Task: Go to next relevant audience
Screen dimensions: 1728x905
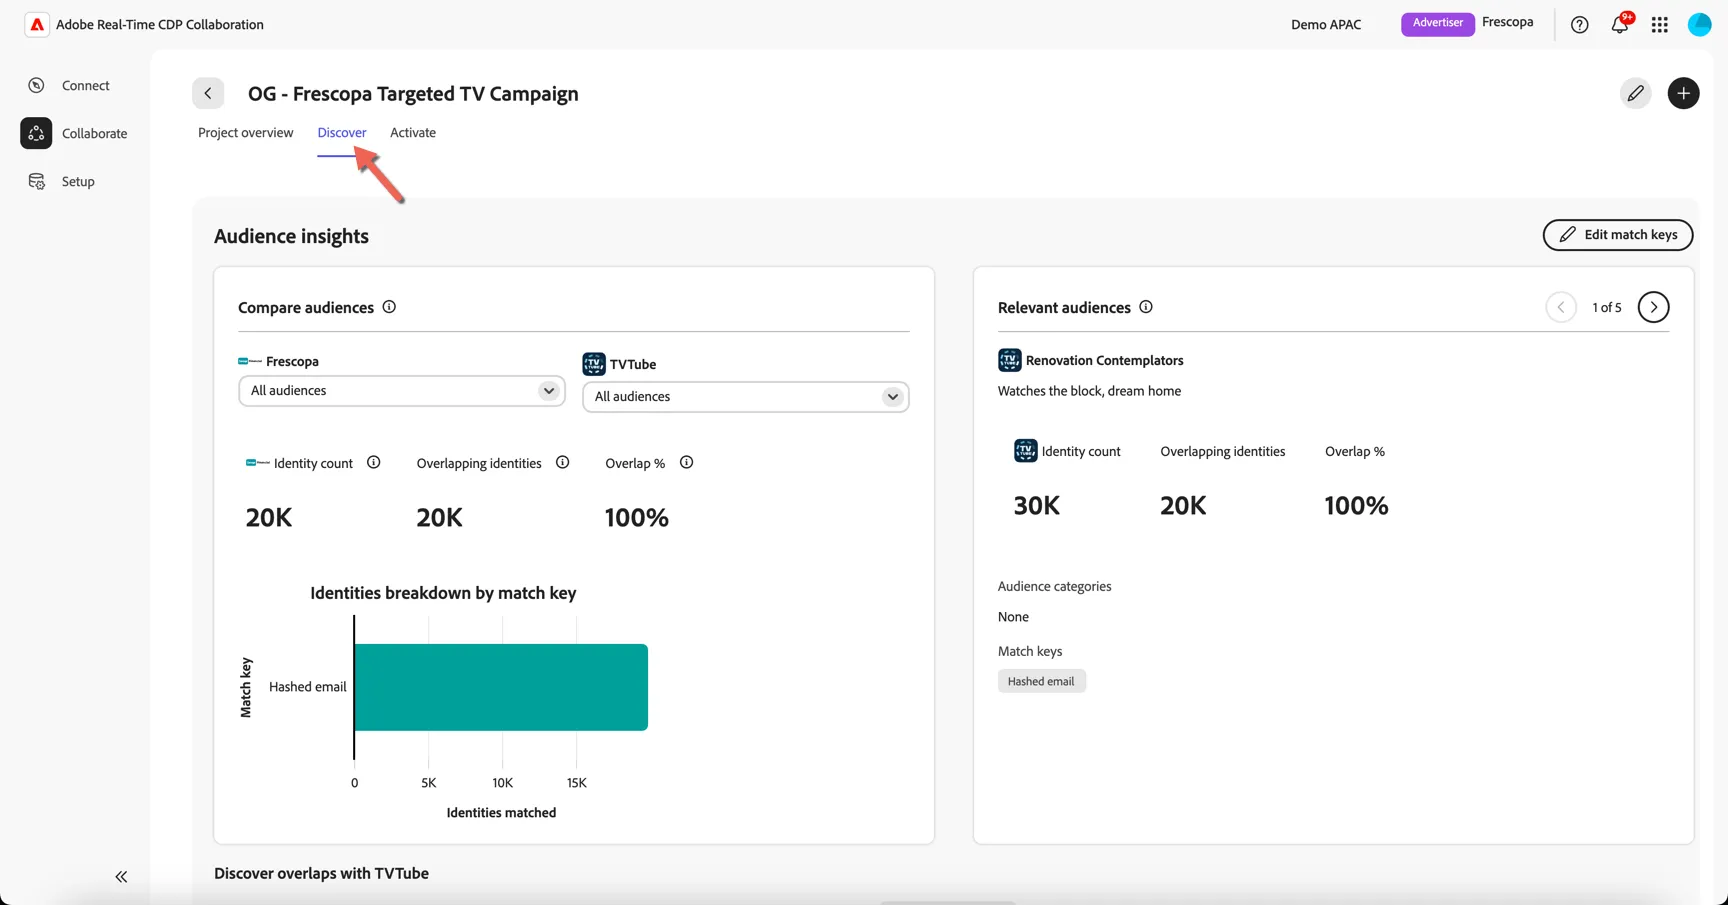Action: pos(1653,307)
